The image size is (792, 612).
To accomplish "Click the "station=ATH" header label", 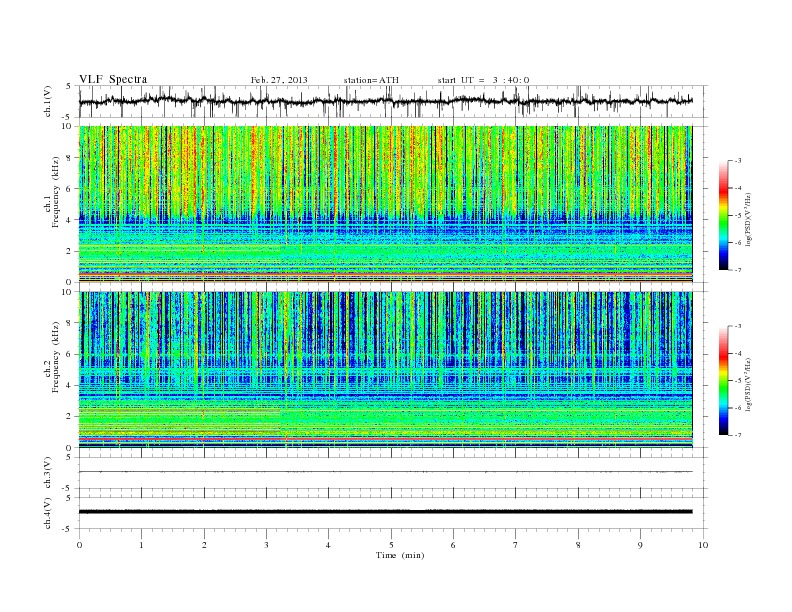I will click(371, 80).
